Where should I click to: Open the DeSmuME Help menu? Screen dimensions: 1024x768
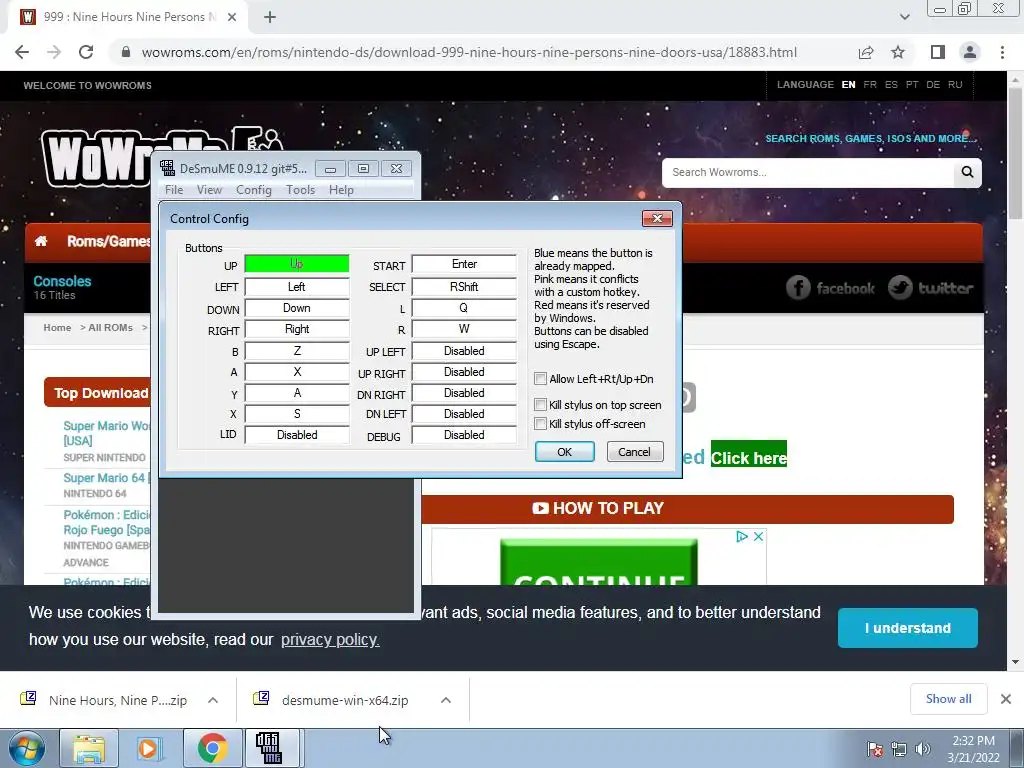click(x=341, y=190)
